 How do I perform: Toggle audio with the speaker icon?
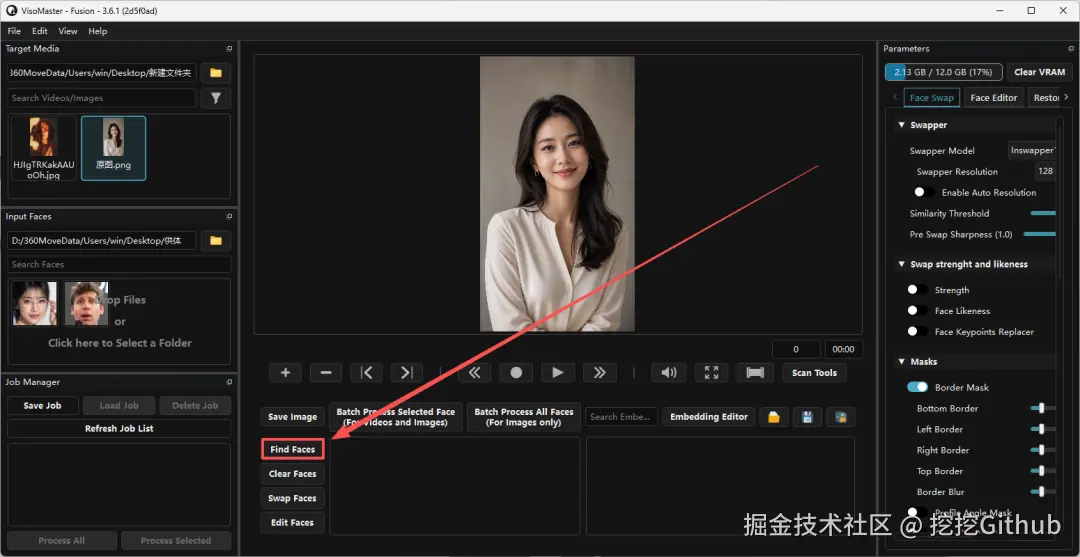click(x=668, y=372)
